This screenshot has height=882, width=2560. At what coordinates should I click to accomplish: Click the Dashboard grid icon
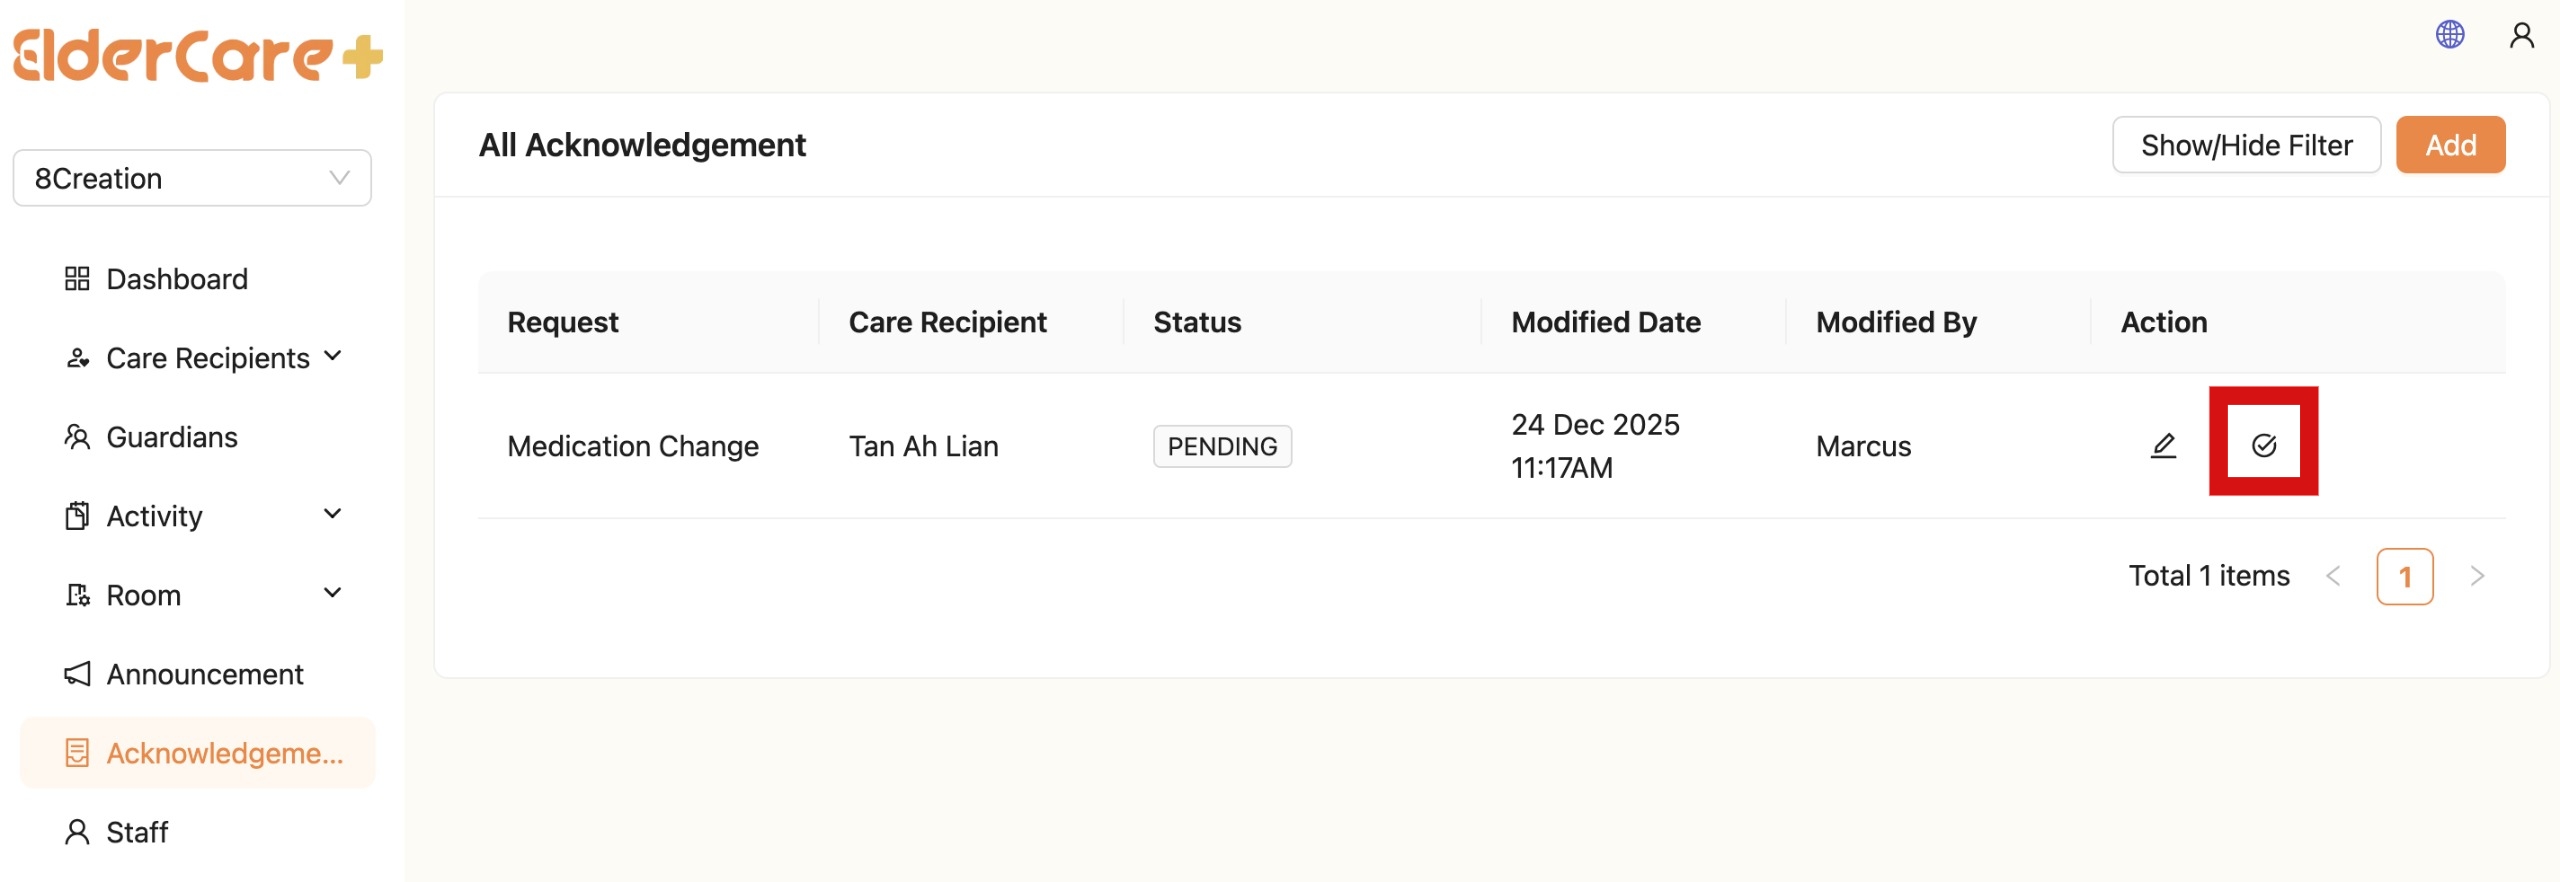(77, 279)
